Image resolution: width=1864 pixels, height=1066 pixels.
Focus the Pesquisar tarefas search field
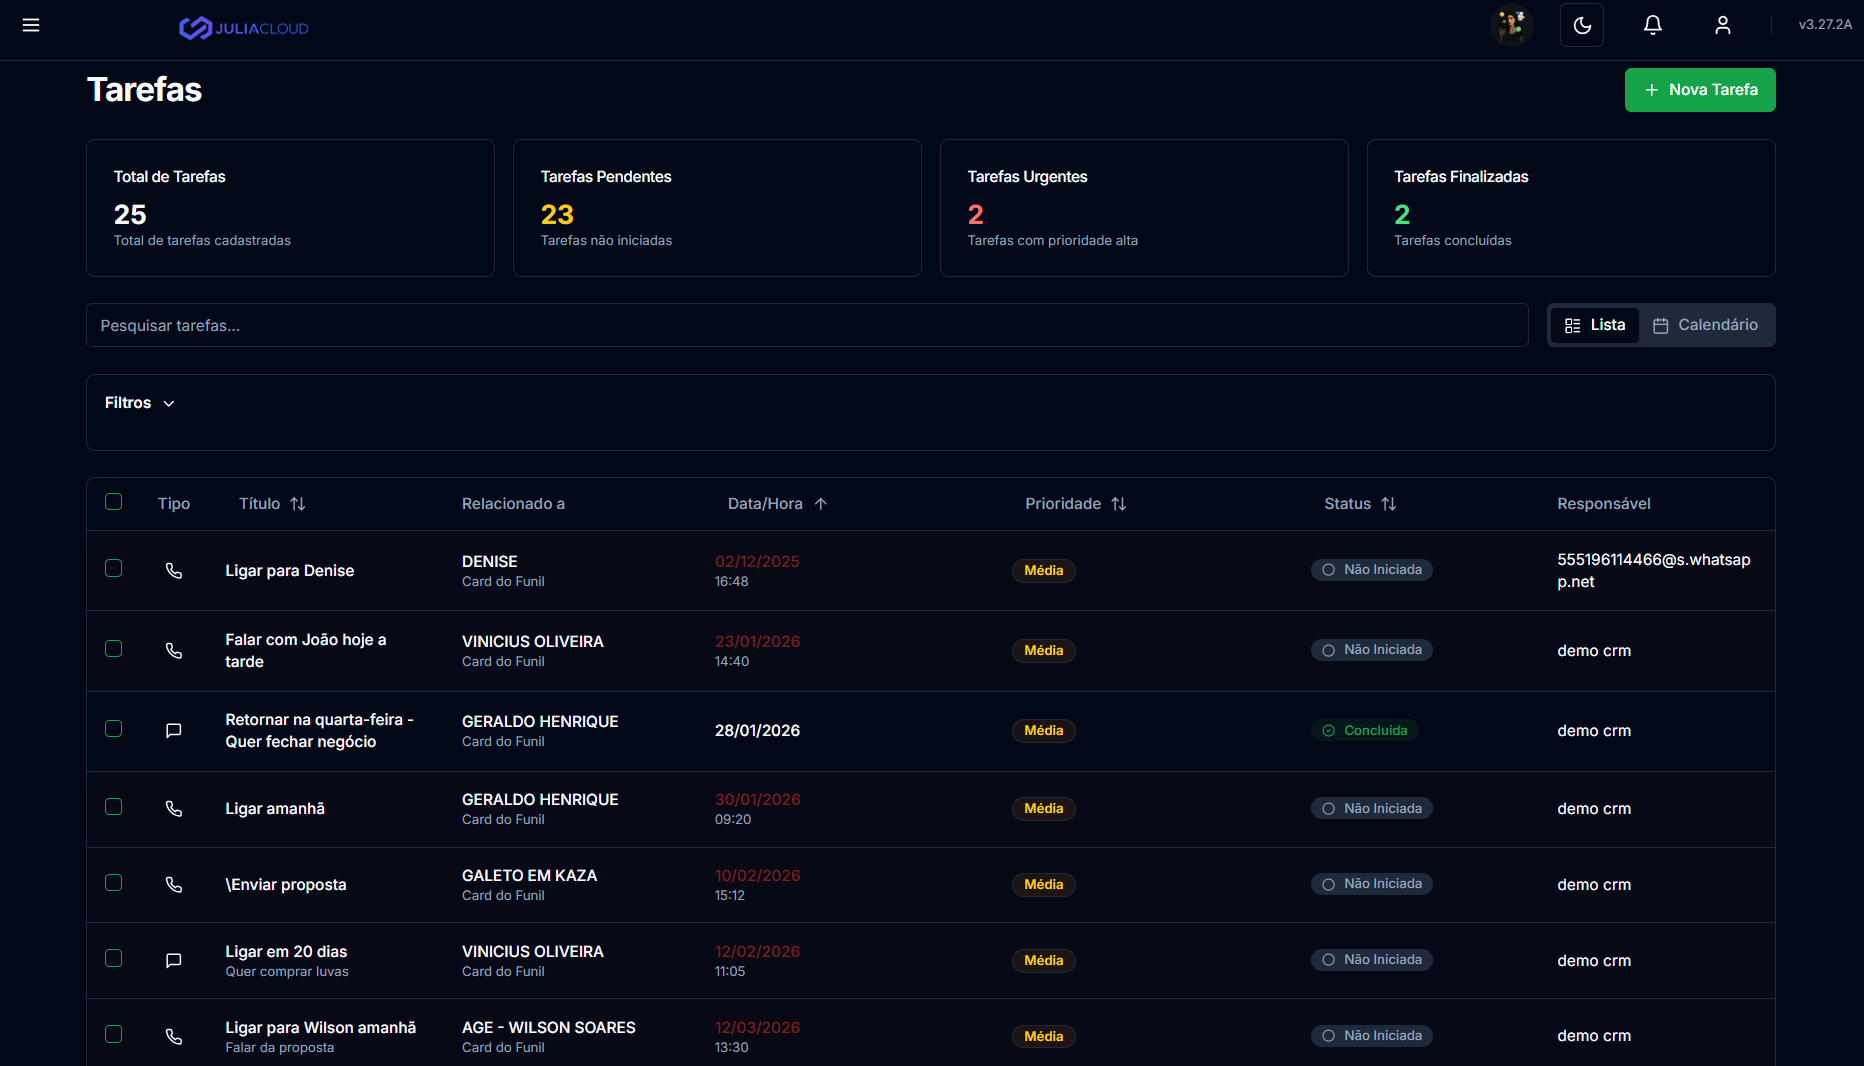pyautogui.click(x=807, y=325)
